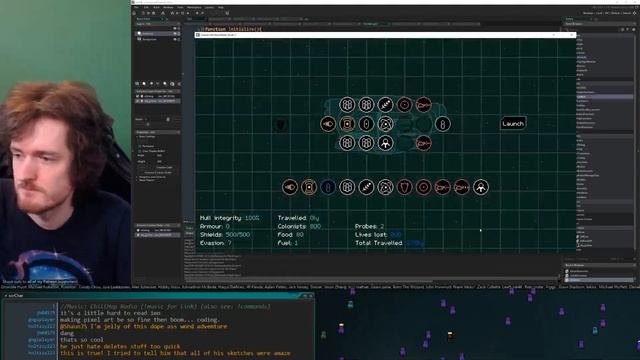
Task: Toggle visibility of the Instances layer
Action: [175, 33]
